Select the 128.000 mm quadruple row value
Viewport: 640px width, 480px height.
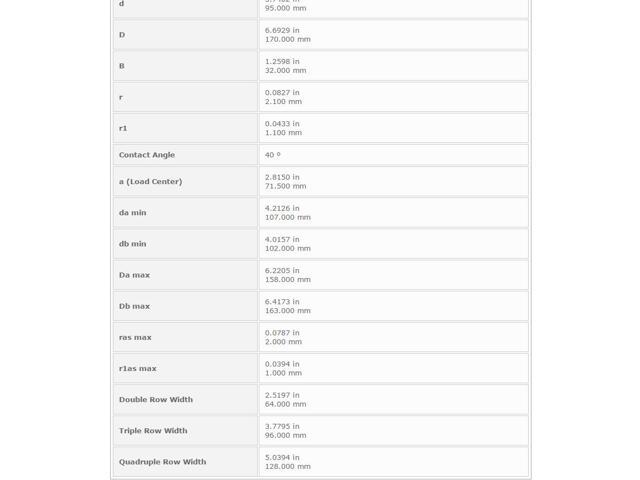point(288,466)
